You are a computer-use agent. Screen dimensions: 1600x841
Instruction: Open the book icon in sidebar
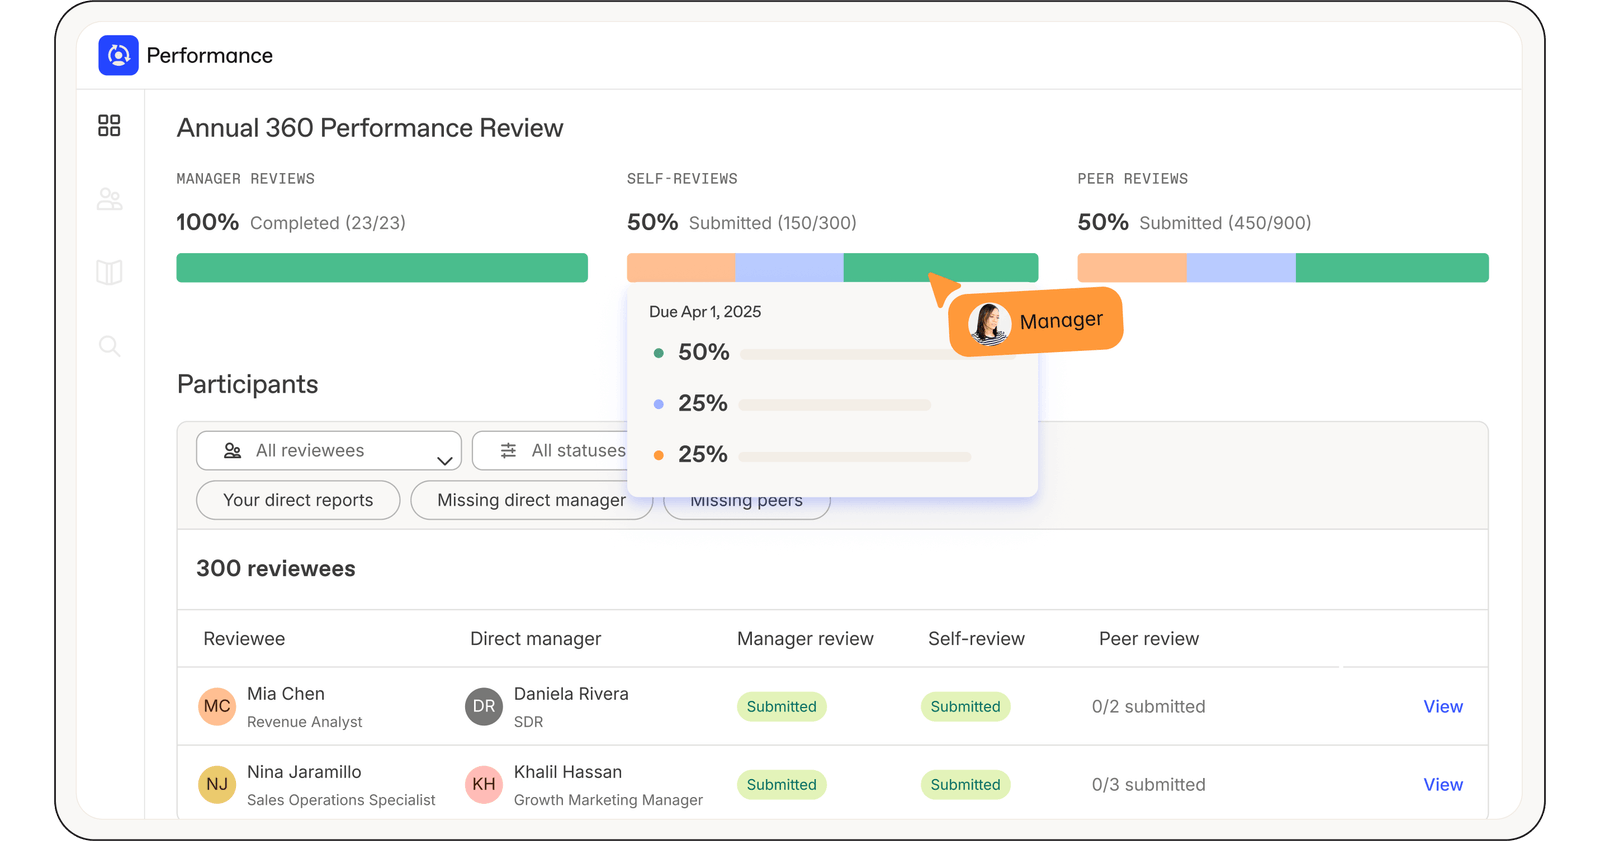point(109,272)
